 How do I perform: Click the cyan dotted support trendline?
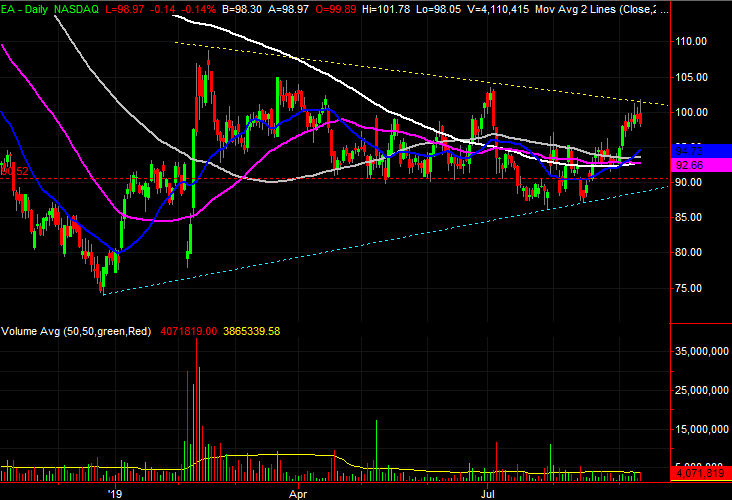tap(386, 240)
